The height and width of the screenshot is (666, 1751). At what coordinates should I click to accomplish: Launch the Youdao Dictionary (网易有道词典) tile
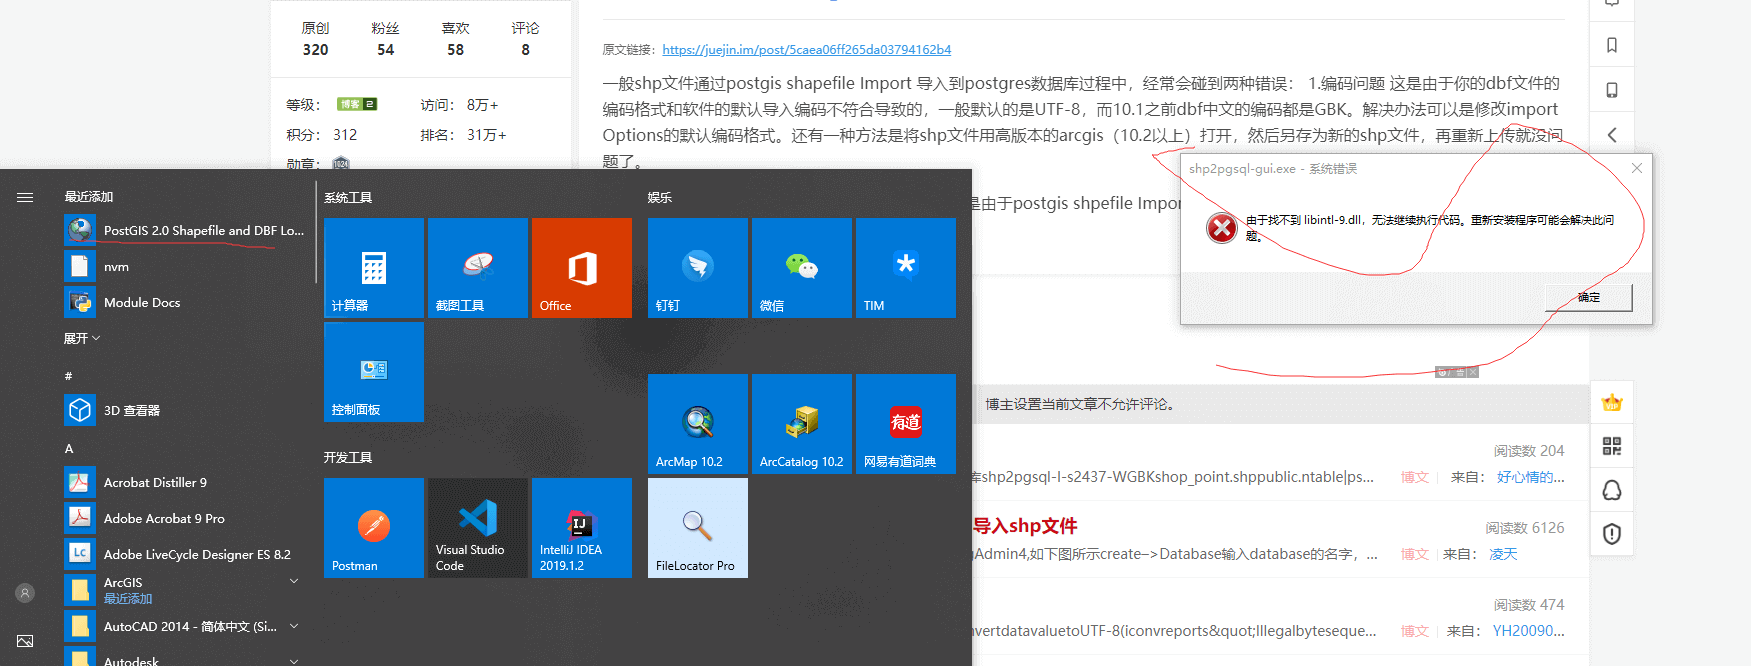[x=905, y=423]
